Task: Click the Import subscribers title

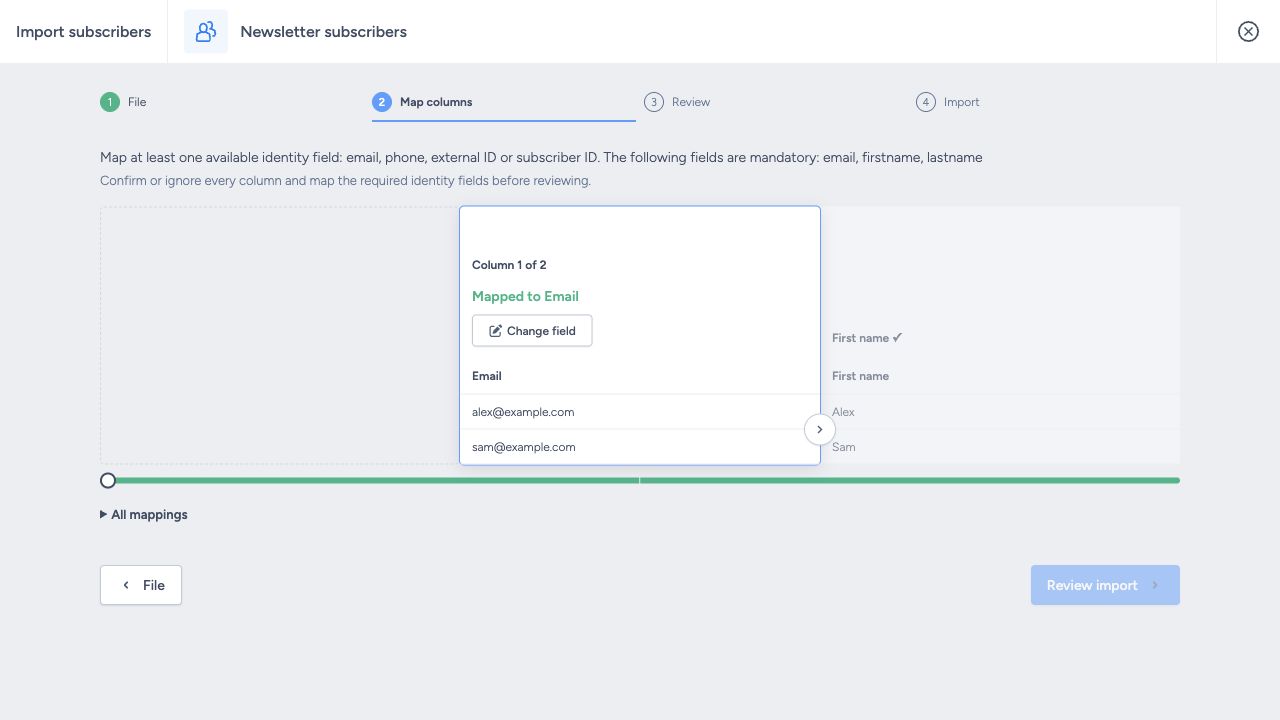Action: click(x=83, y=32)
